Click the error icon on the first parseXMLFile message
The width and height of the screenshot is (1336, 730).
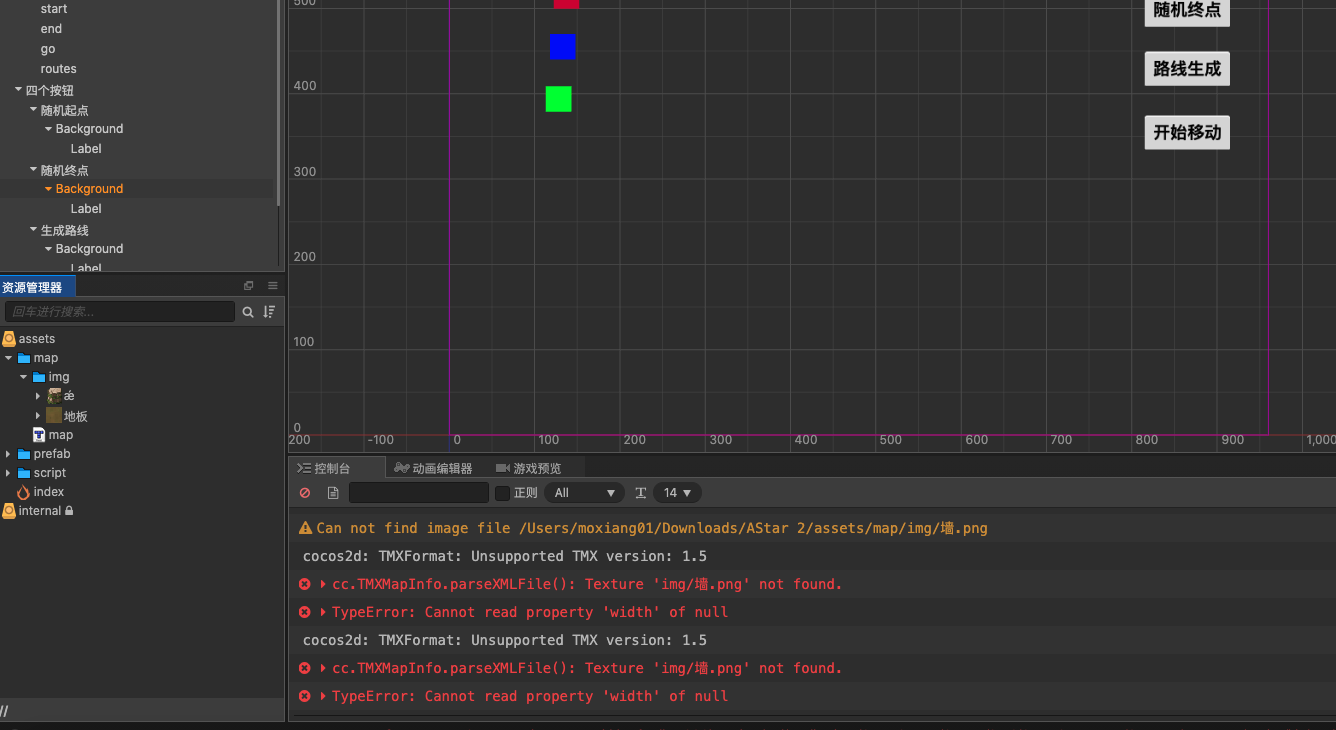(x=305, y=584)
